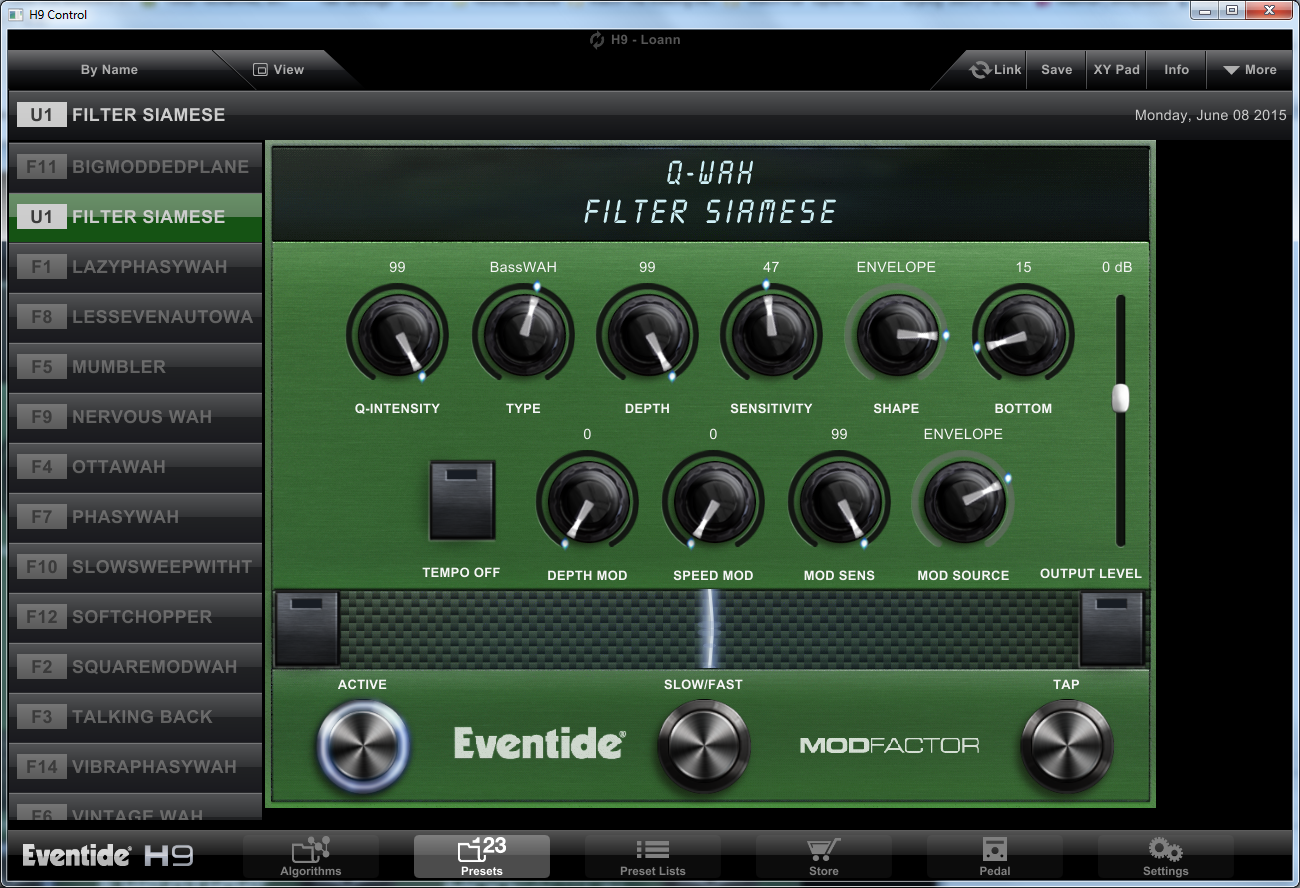This screenshot has width=1300, height=888.
Task: Open the By Name sort option
Action: (109, 70)
